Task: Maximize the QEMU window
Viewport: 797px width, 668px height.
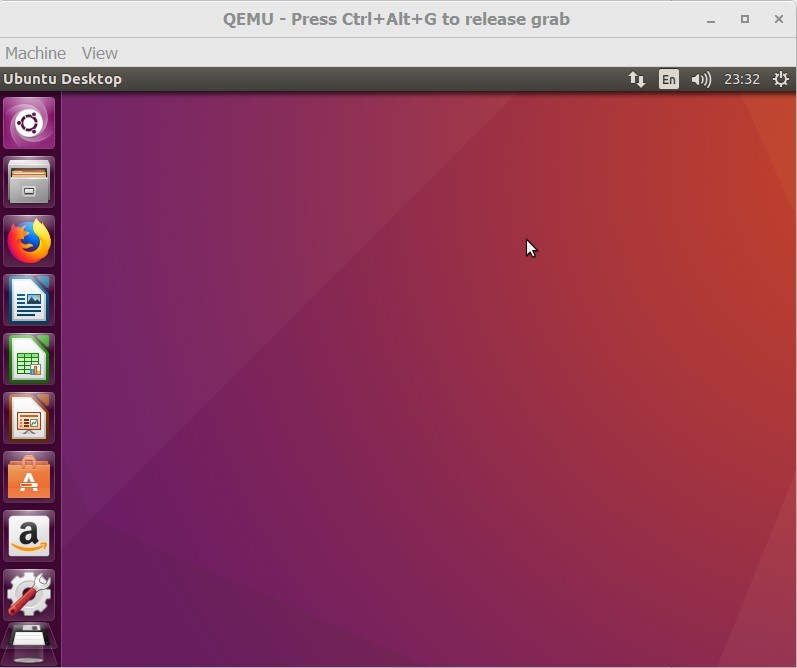Action: coord(745,19)
